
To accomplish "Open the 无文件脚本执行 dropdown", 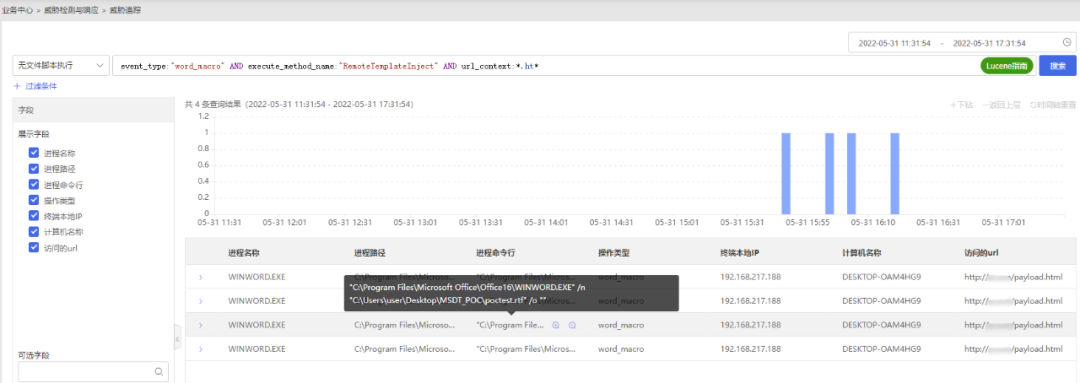I will tap(61, 65).
